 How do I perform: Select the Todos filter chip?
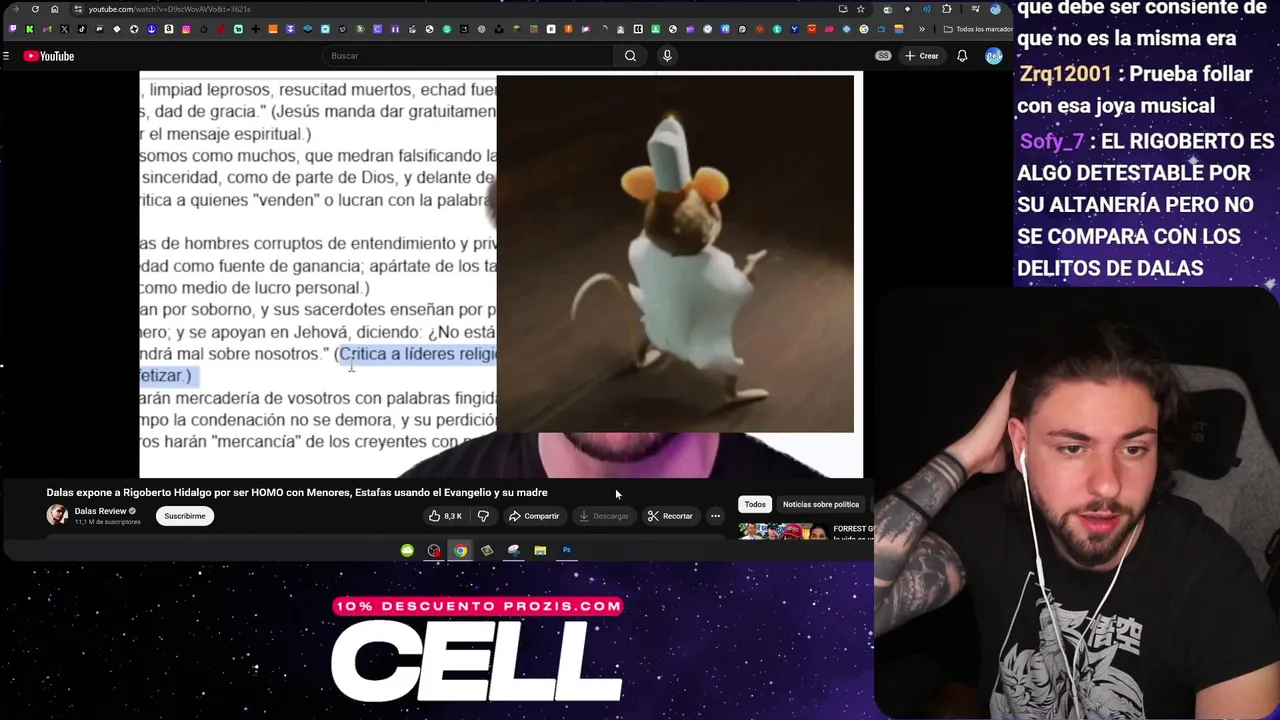click(x=755, y=504)
